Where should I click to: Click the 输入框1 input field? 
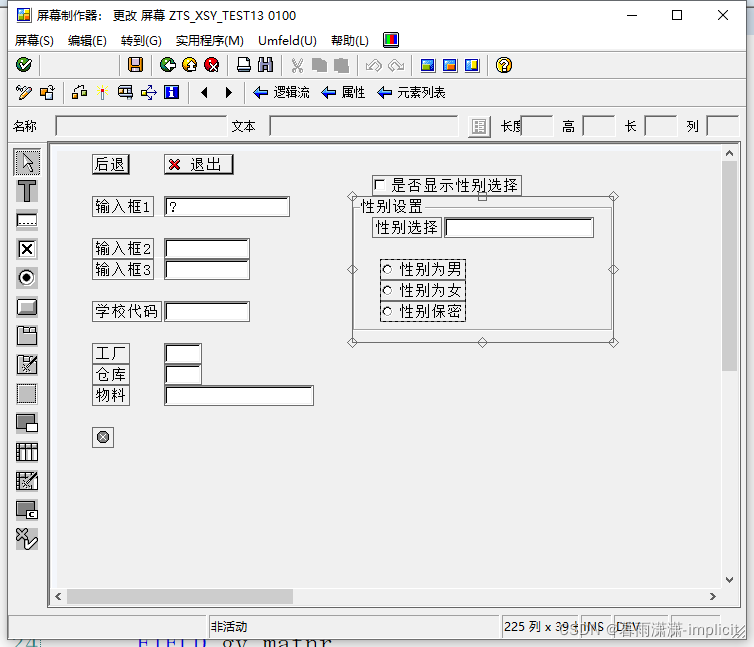click(x=227, y=207)
